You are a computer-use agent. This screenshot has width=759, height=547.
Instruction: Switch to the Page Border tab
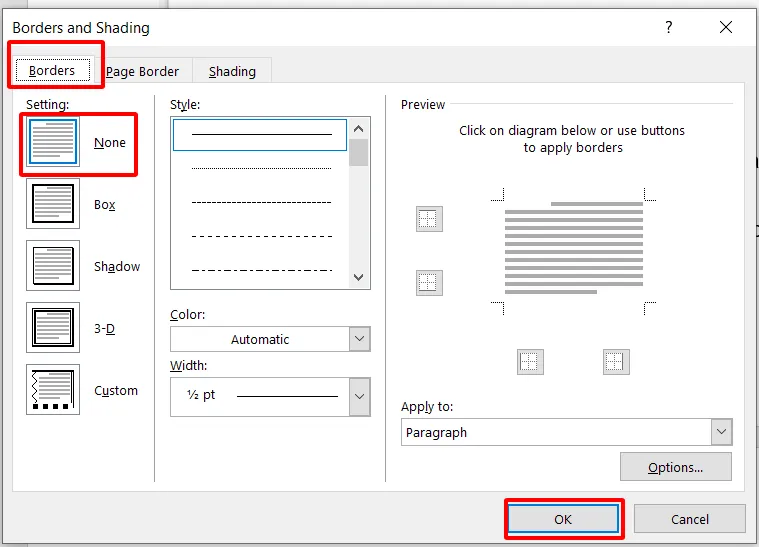coord(142,71)
